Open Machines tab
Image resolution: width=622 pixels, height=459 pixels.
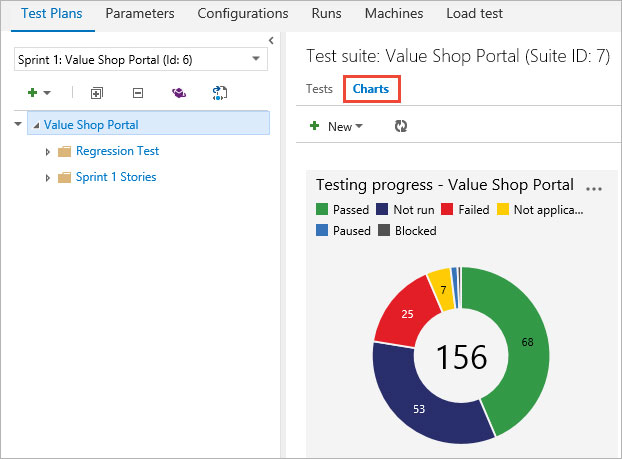coord(394,13)
